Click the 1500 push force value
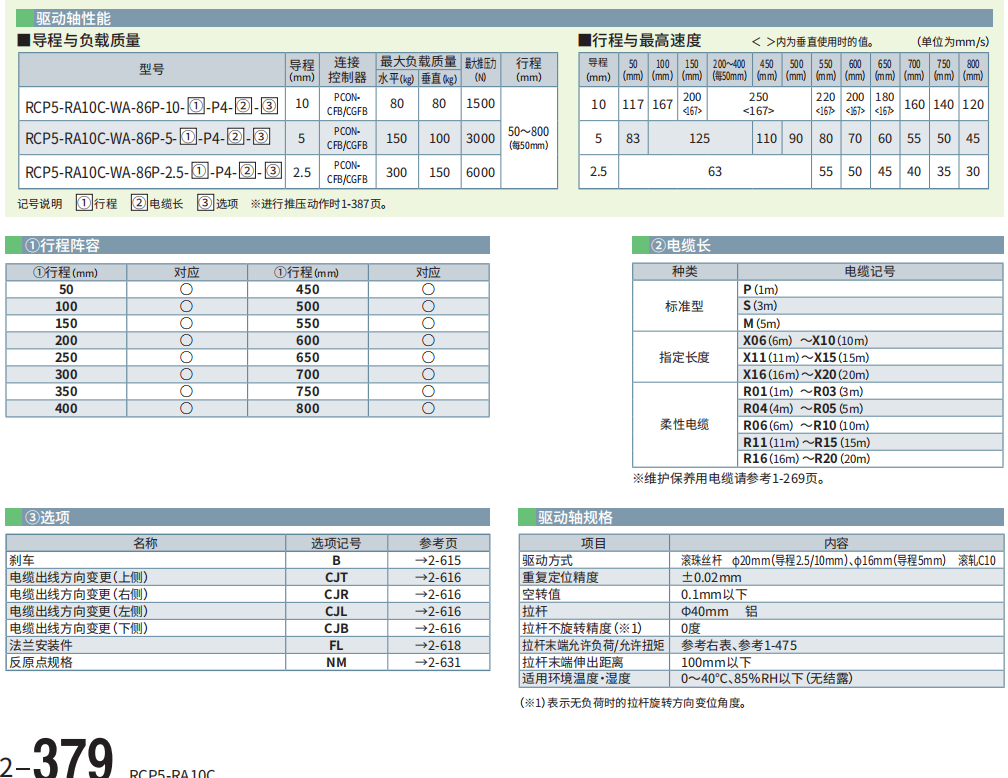This screenshot has height=778, width=1008. pyautogui.click(x=480, y=104)
